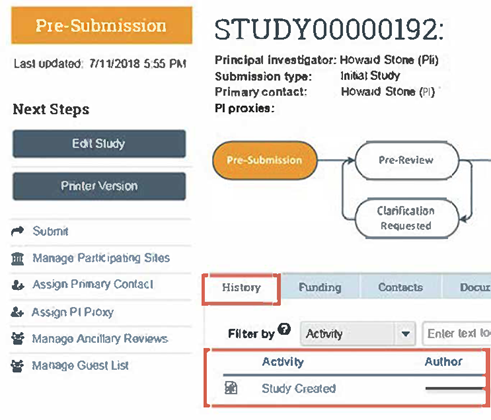Open the Study Created activity link

click(299, 388)
